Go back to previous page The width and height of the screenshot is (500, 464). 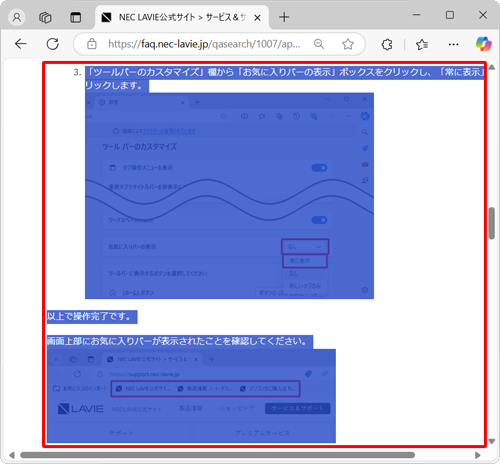click(x=21, y=44)
